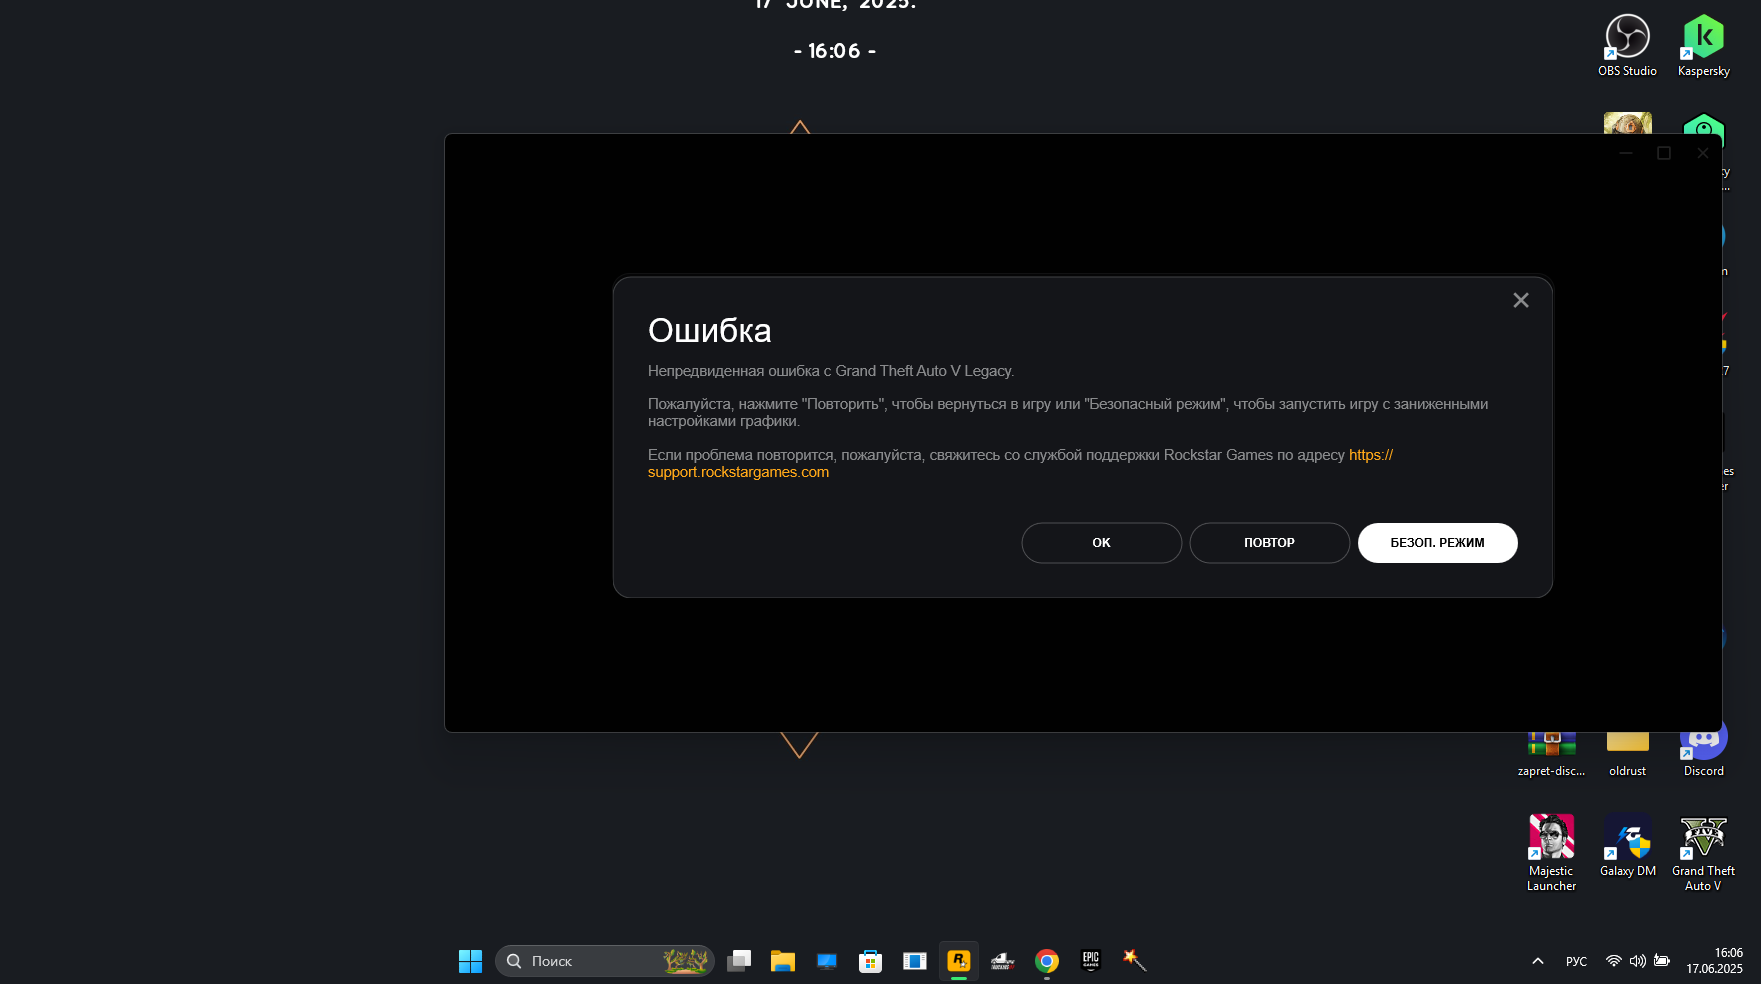Open Galaxy DM desktop shortcut
The width and height of the screenshot is (1761, 984).
(x=1627, y=846)
